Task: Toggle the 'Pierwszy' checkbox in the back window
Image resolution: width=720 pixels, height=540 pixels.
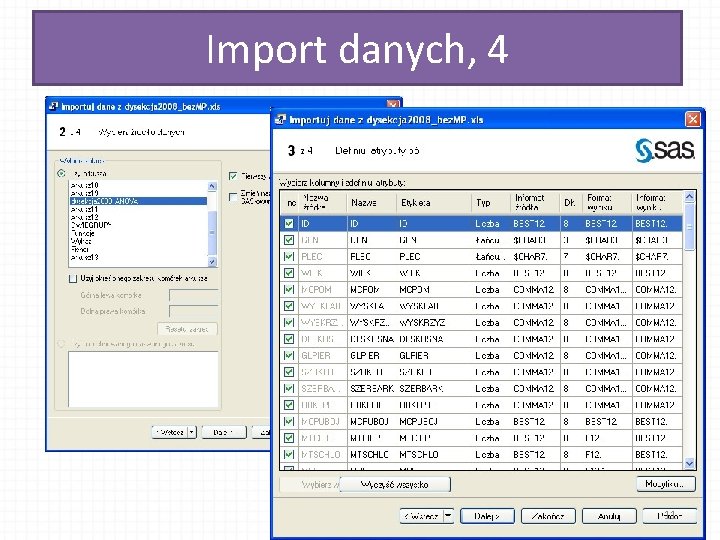Action: (233, 176)
